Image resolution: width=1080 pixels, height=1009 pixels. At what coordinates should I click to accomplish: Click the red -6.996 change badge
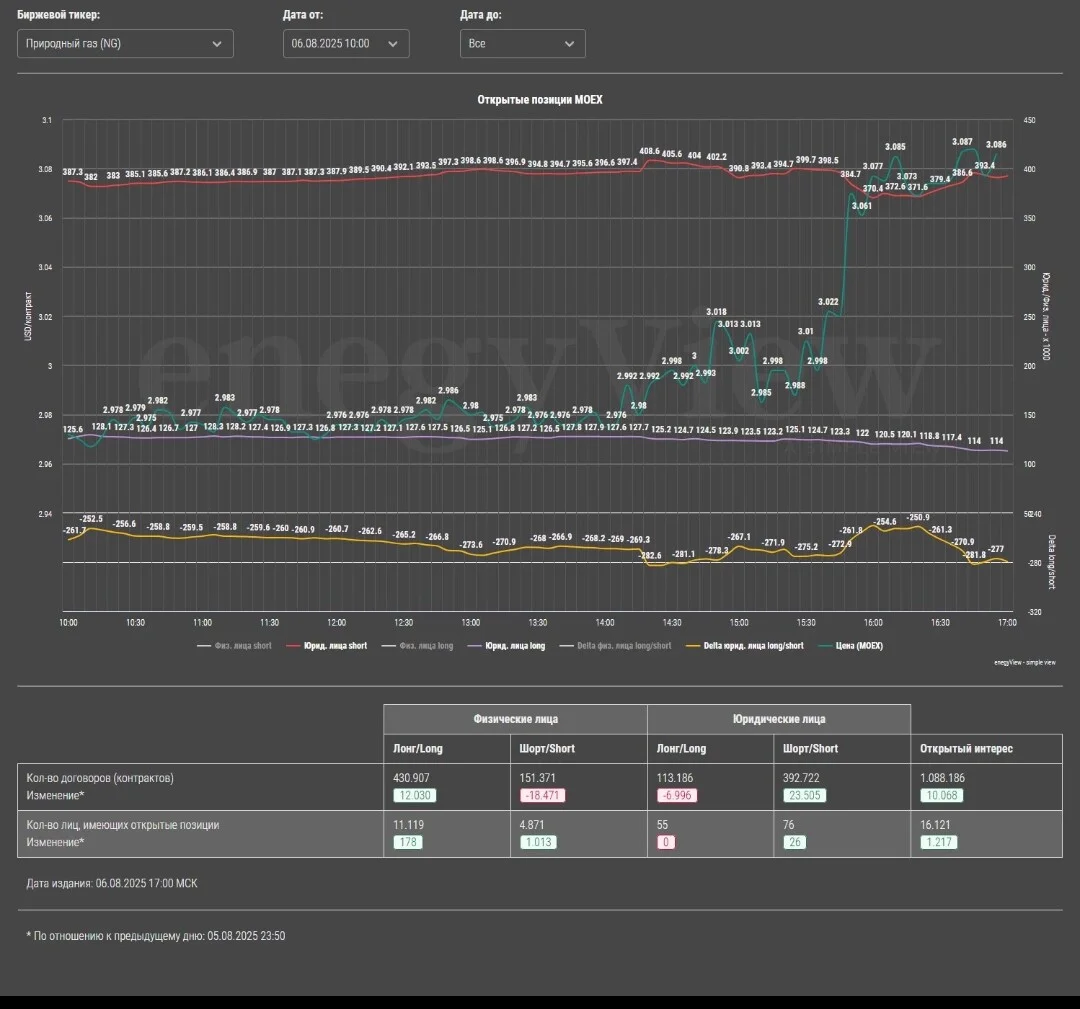click(x=677, y=795)
